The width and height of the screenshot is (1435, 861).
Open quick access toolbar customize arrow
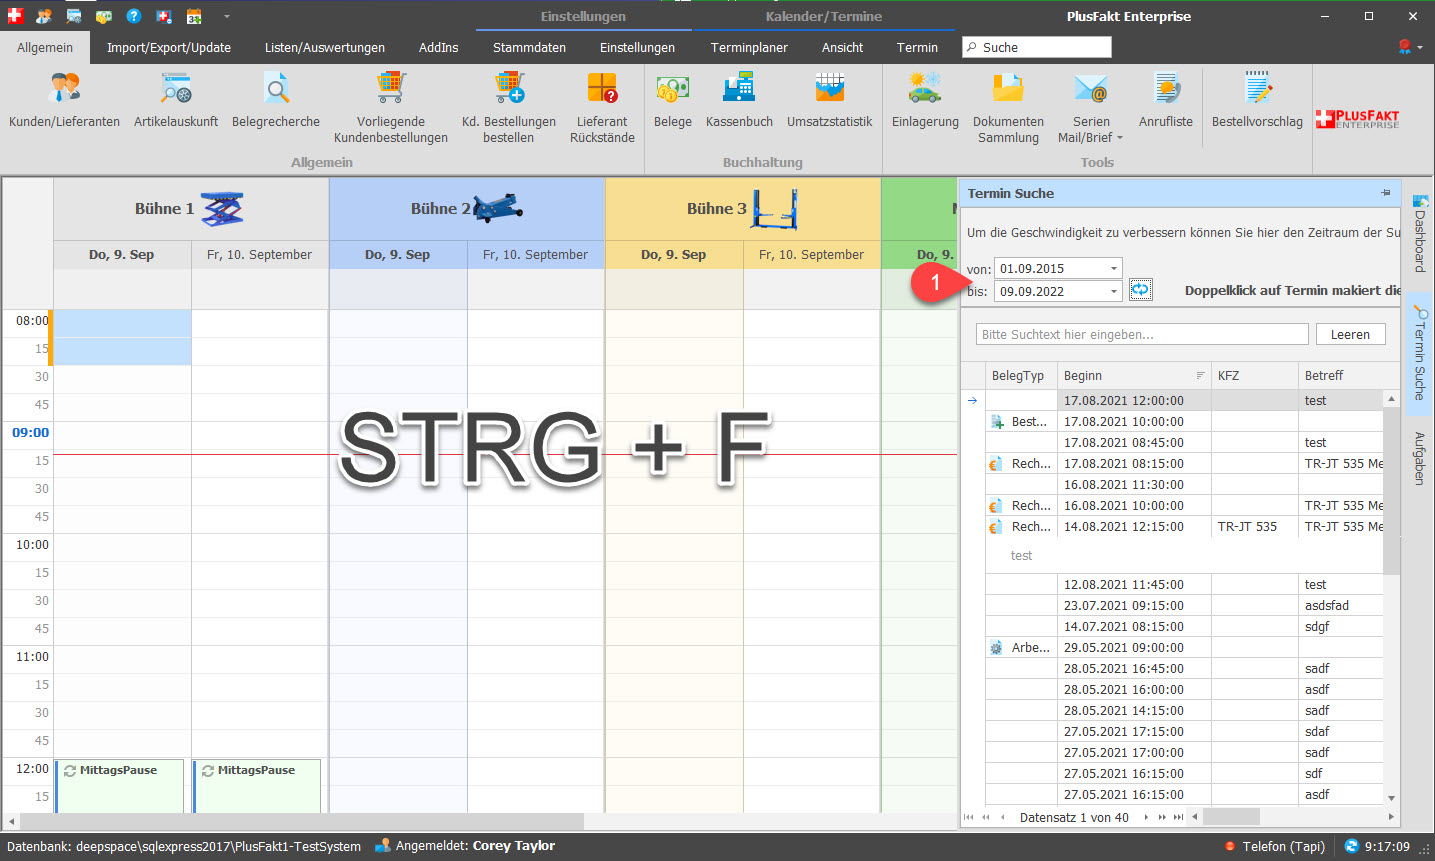[x=227, y=16]
